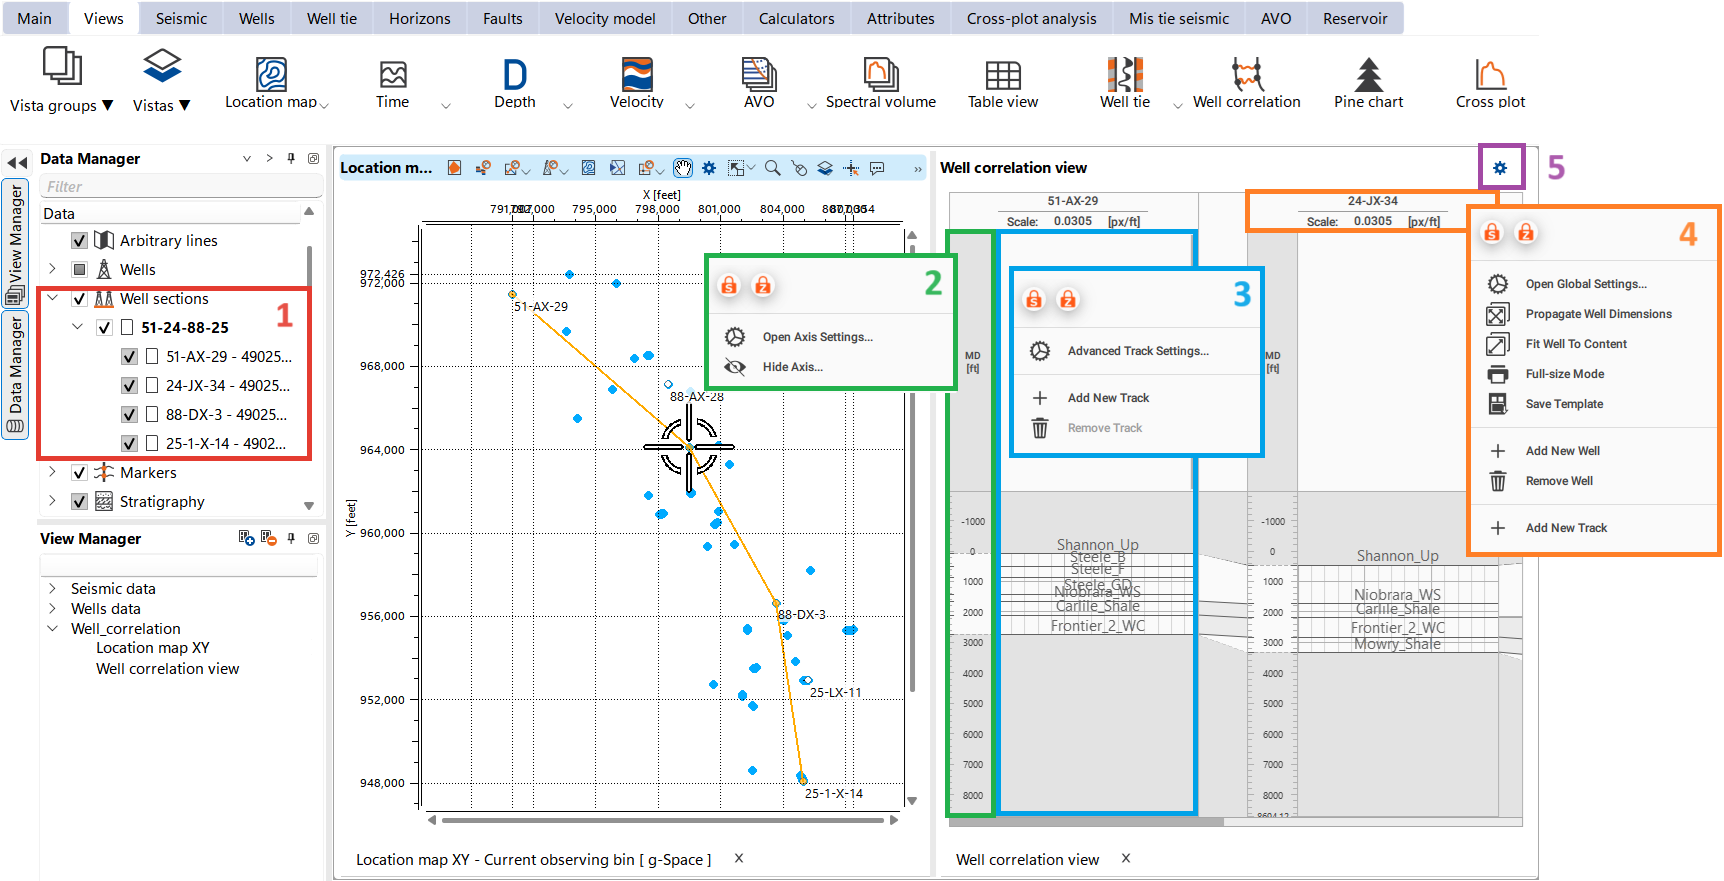Viewport: 1724px width, 881px height.
Task: Select Well correlation view in View Manager
Action: (167, 669)
